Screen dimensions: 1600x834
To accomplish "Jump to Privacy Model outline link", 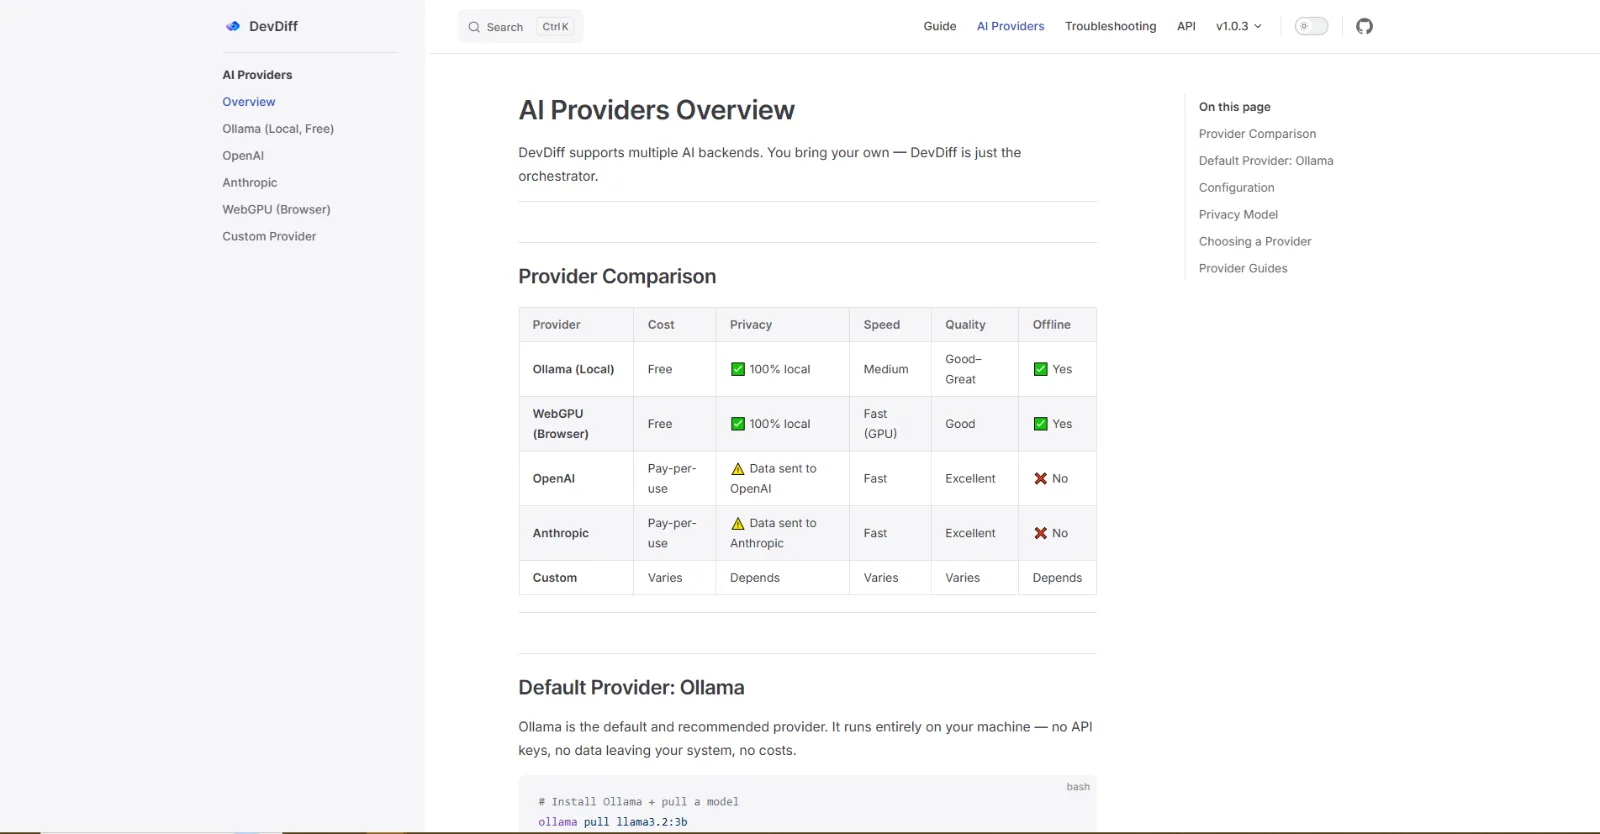I will pos(1238,215).
